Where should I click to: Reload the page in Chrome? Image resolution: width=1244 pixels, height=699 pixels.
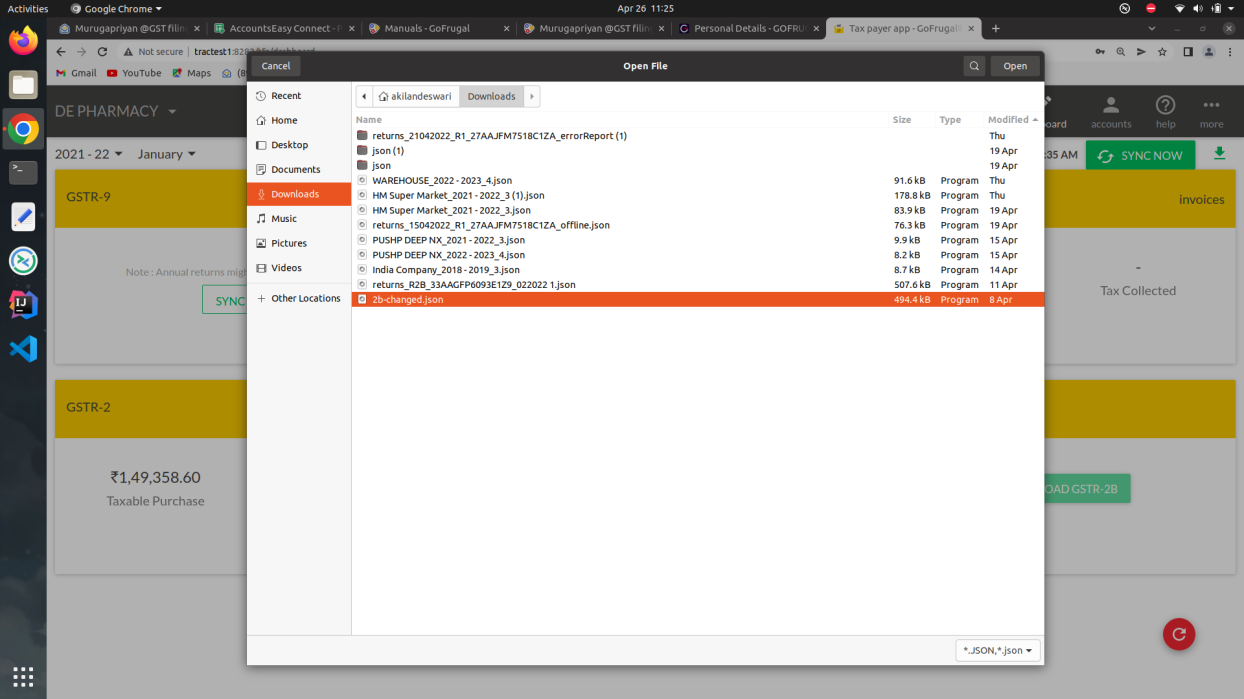pyautogui.click(x=102, y=51)
